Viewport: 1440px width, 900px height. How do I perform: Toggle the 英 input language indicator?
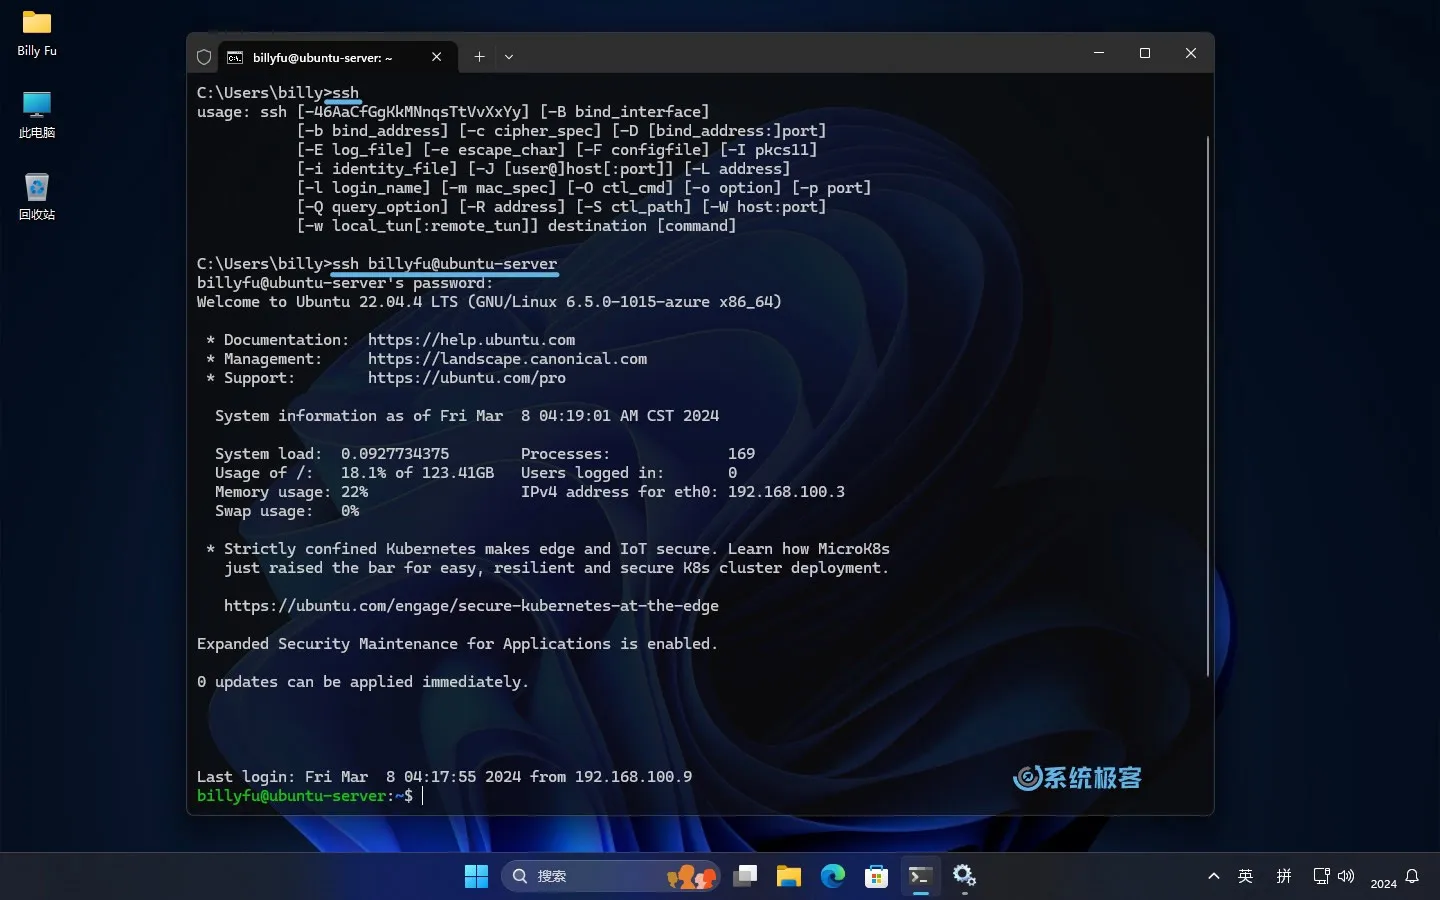click(x=1246, y=875)
